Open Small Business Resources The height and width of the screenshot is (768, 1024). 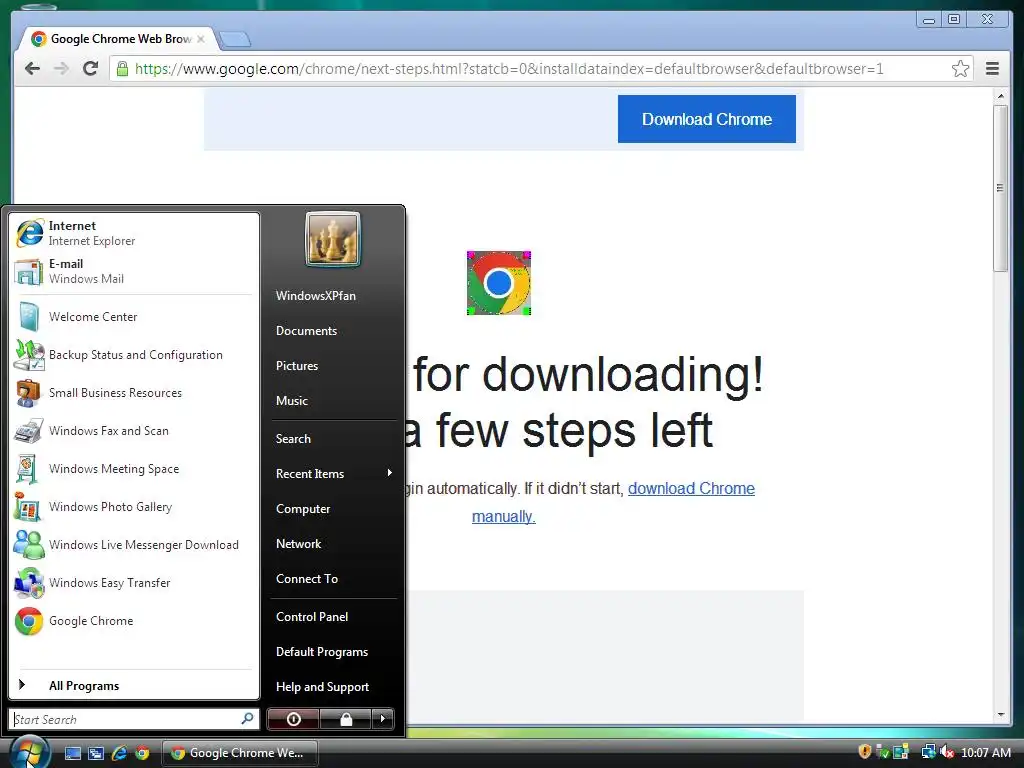coord(134,392)
